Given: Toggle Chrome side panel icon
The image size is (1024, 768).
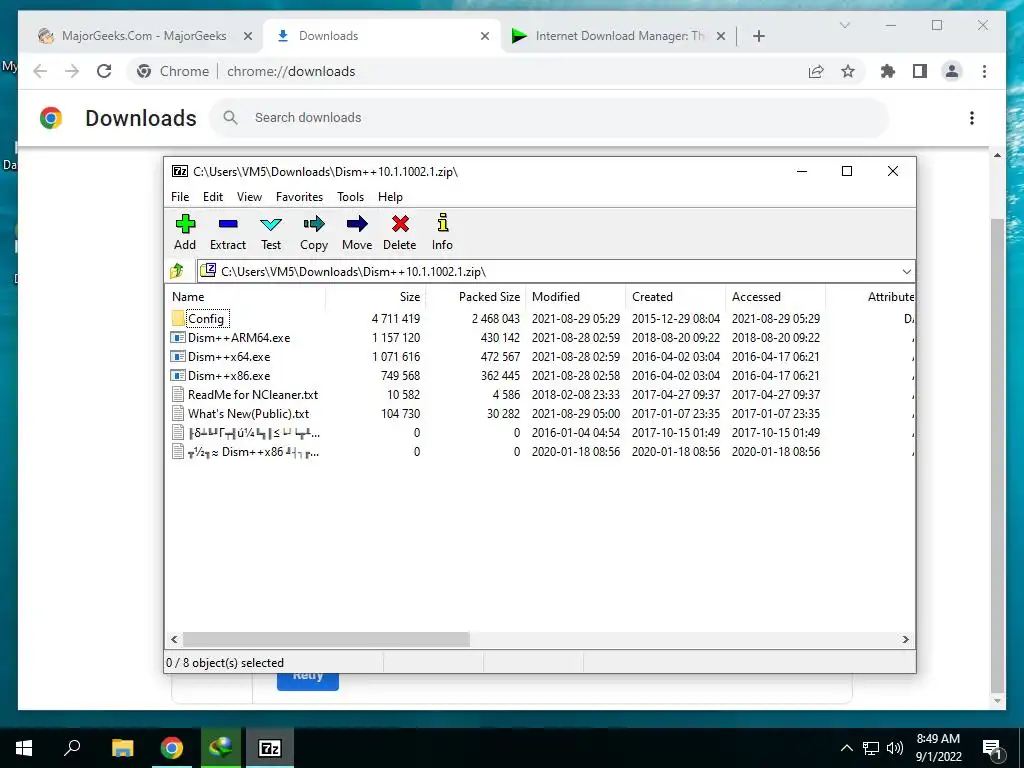Looking at the screenshot, I should 920,71.
